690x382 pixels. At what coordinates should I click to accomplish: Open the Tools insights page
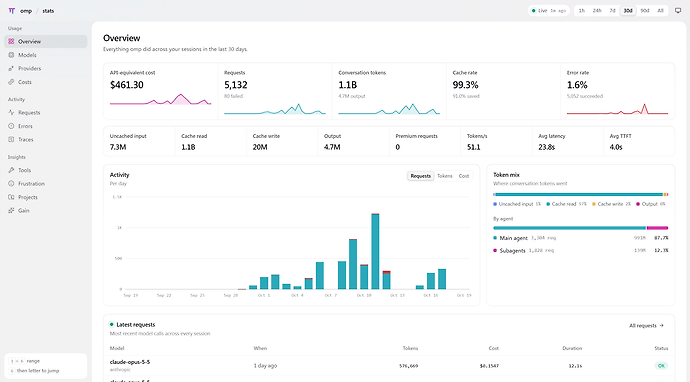click(x=46, y=170)
